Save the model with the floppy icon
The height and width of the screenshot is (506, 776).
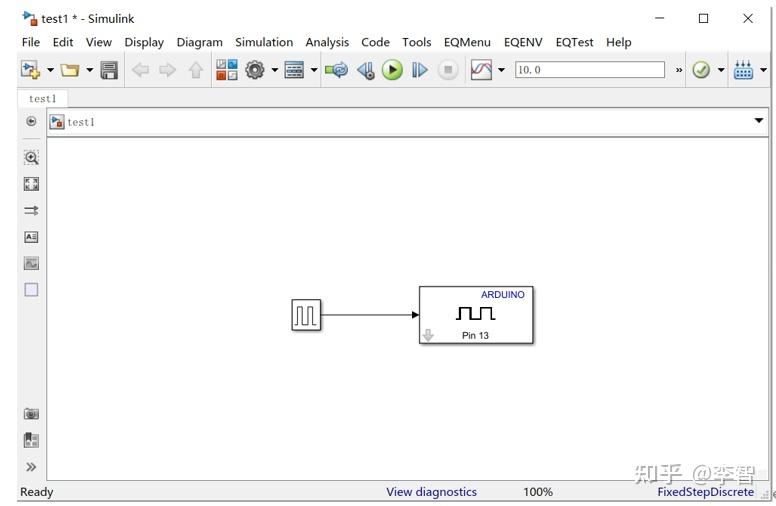pyautogui.click(x=109, y=70)
